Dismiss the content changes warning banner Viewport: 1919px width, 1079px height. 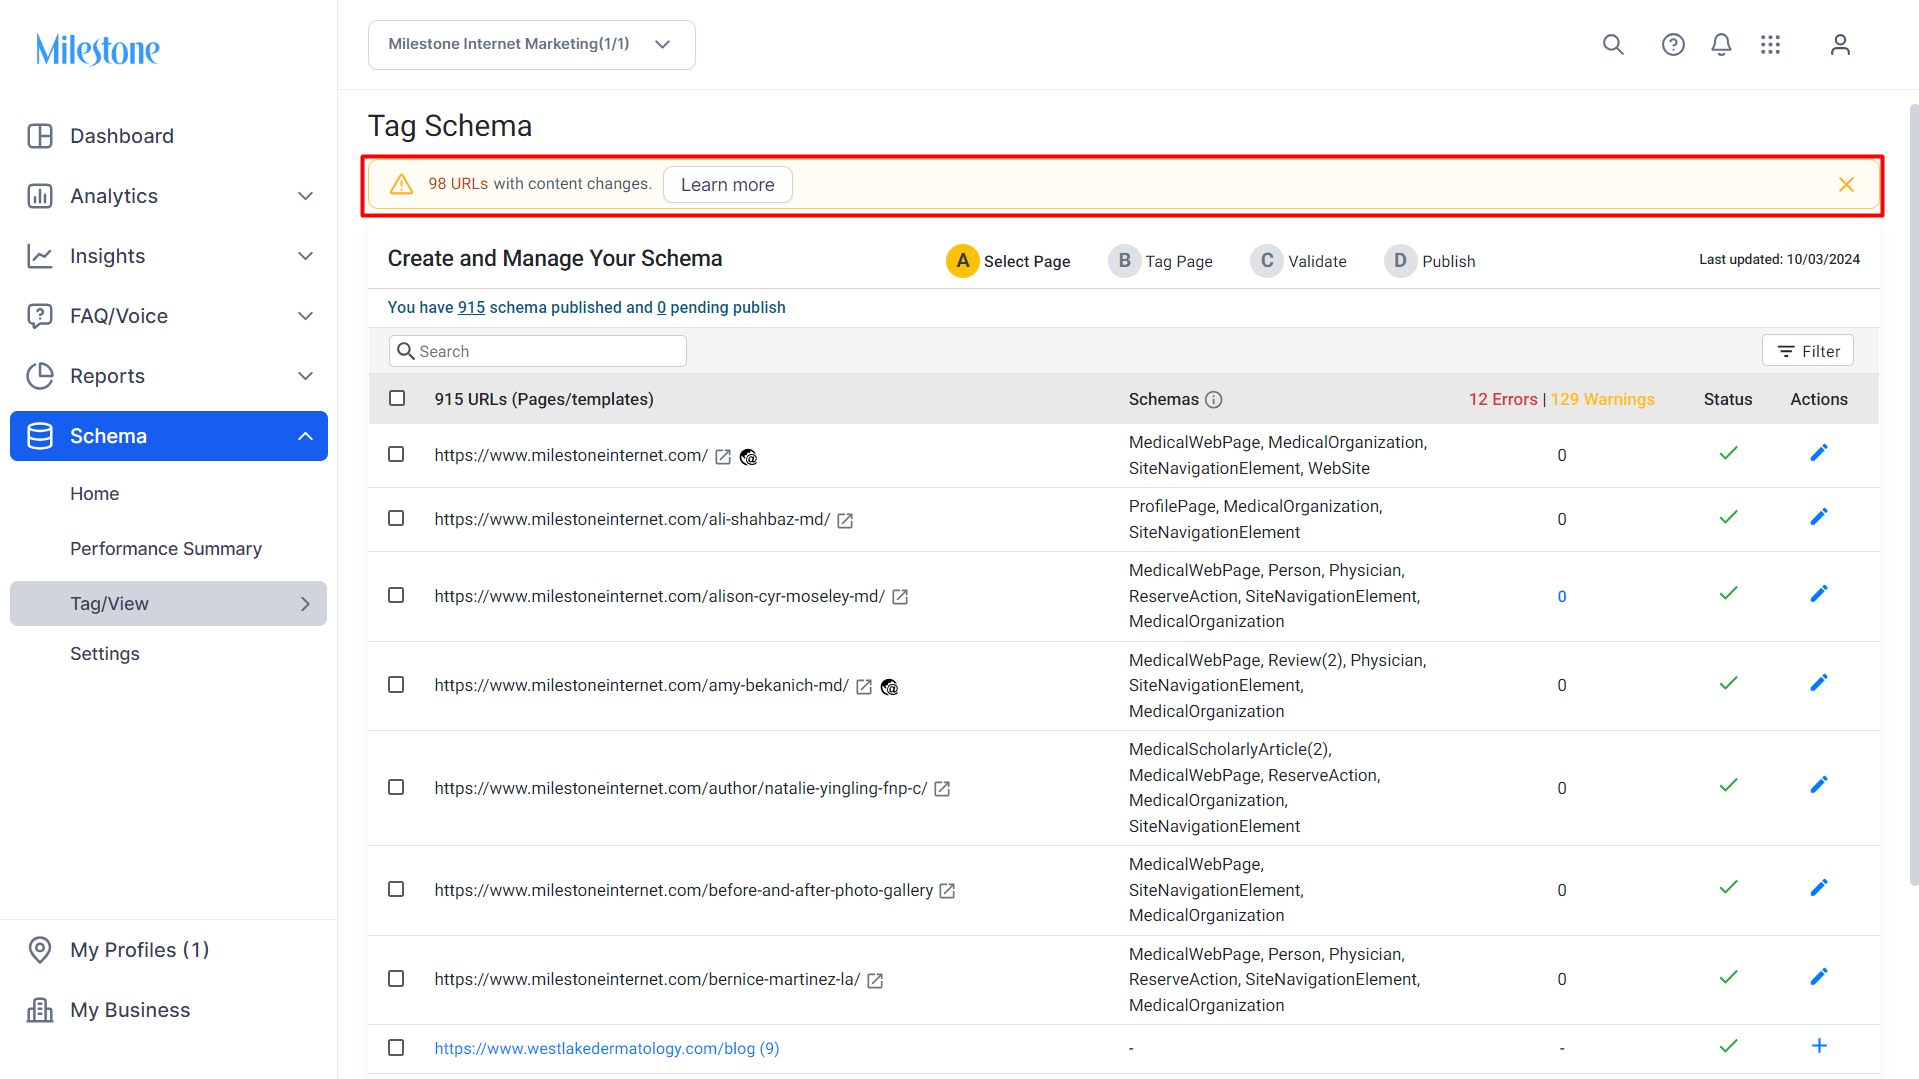click(1846, 185)
